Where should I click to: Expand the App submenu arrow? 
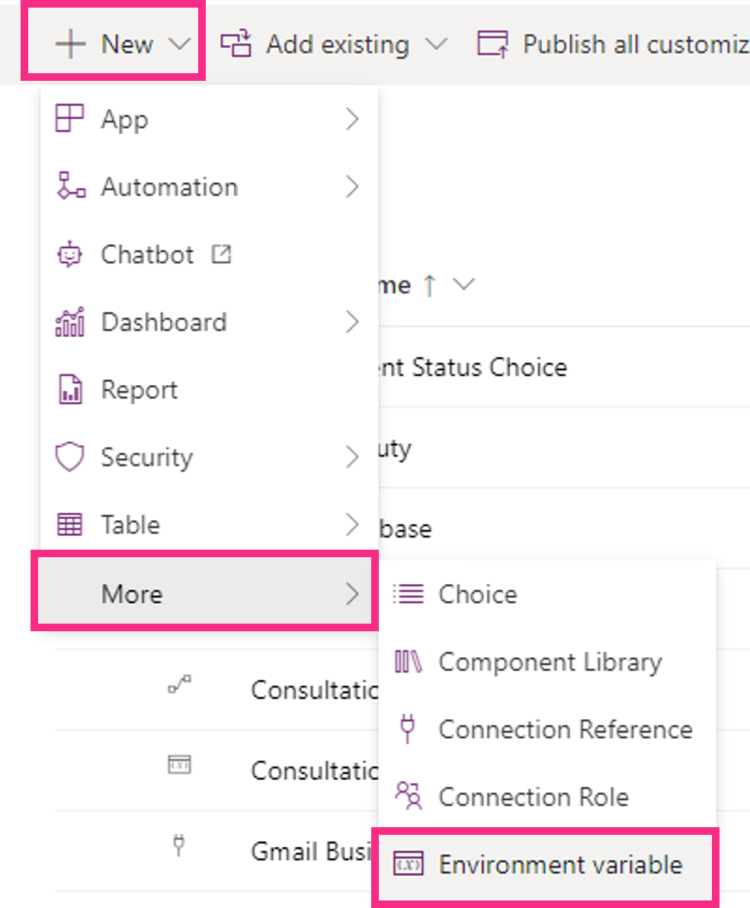(x=352, y=120)
